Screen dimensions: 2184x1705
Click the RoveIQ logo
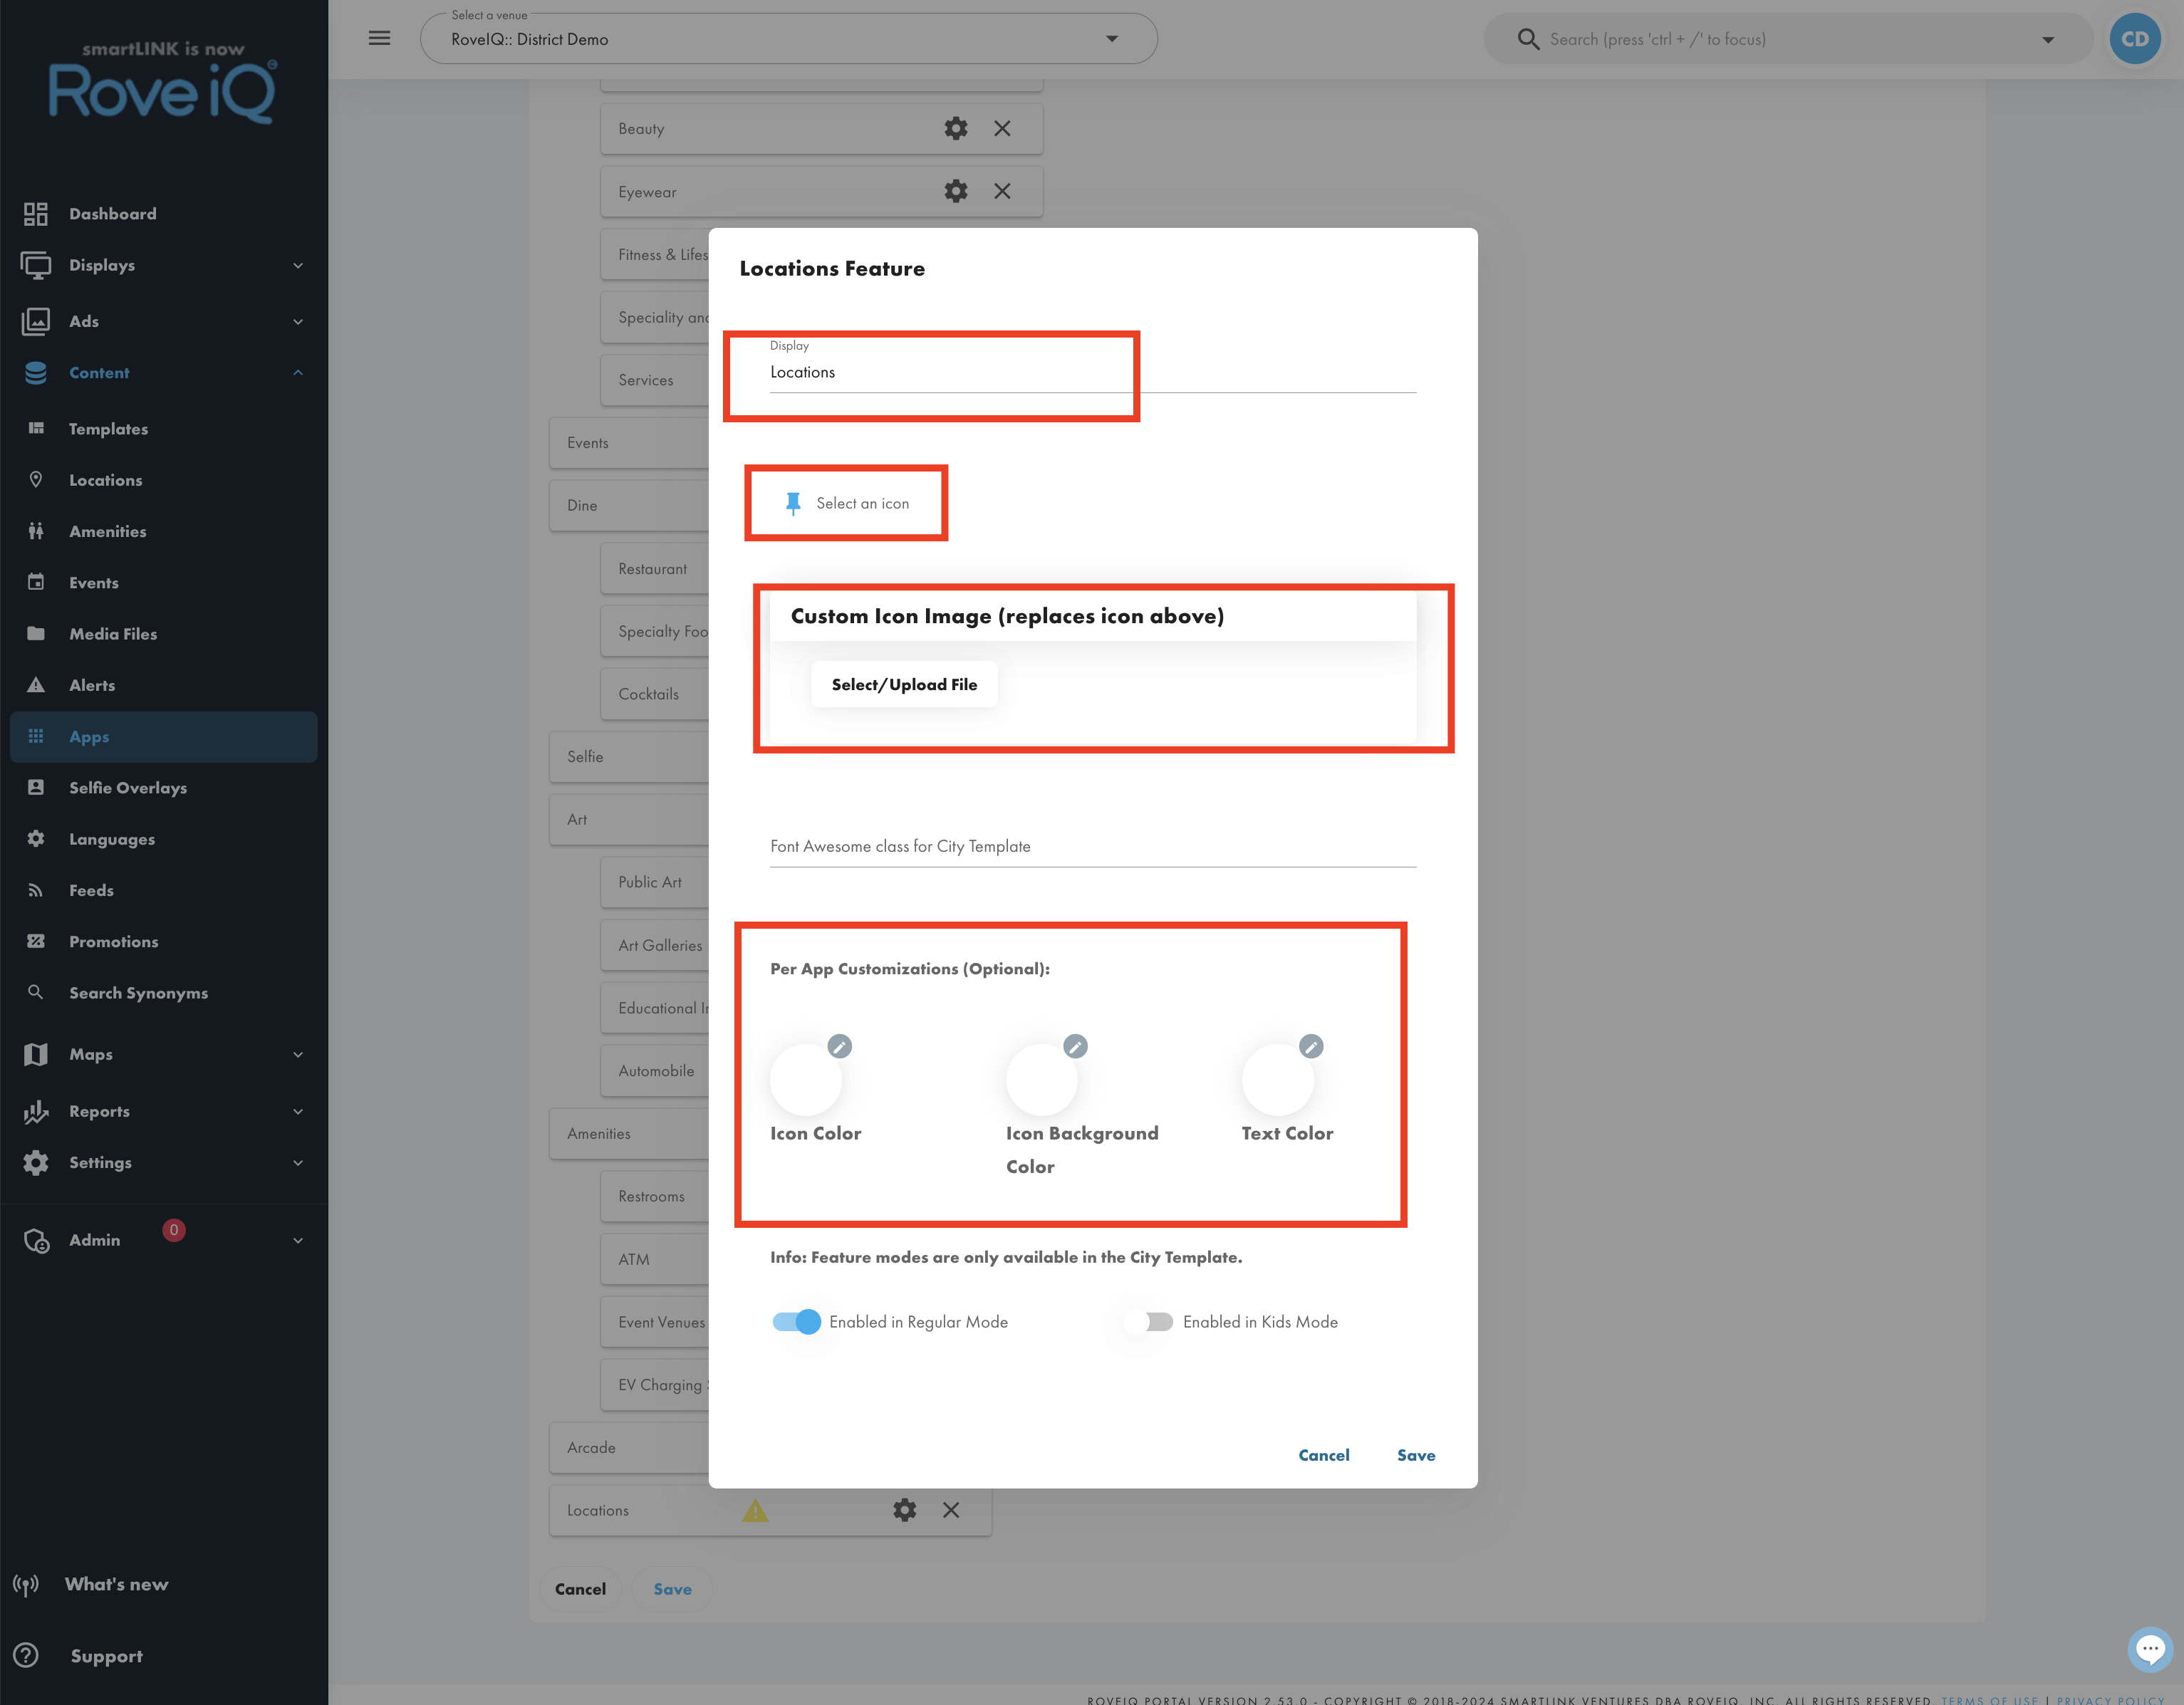pyautogui.click(x=163, y=85)
